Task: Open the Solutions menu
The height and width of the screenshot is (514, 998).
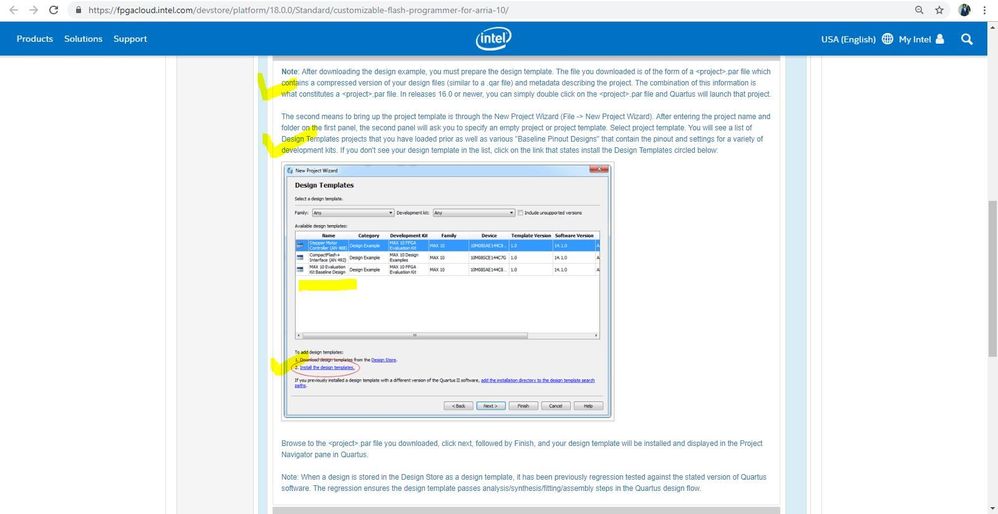Action: coord(83,39)
